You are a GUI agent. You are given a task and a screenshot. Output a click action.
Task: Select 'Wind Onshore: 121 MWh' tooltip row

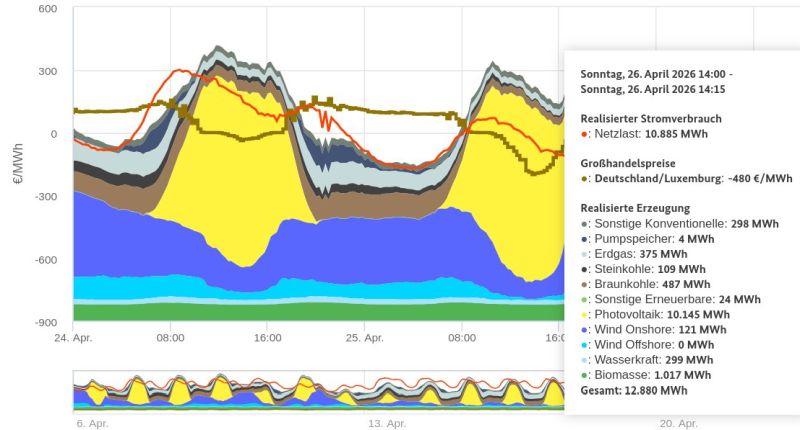tap(654, 330)
